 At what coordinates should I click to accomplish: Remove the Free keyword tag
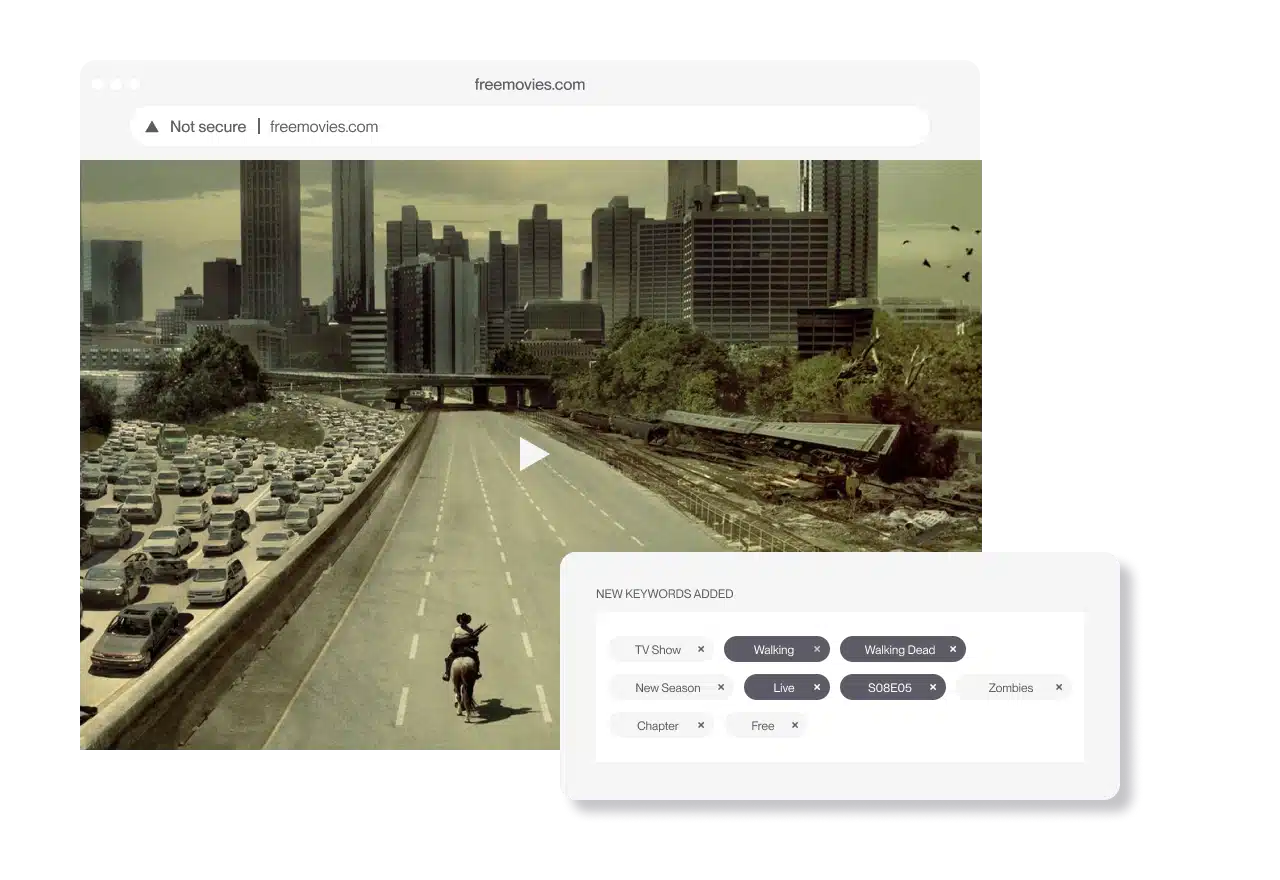click(795, 725)
